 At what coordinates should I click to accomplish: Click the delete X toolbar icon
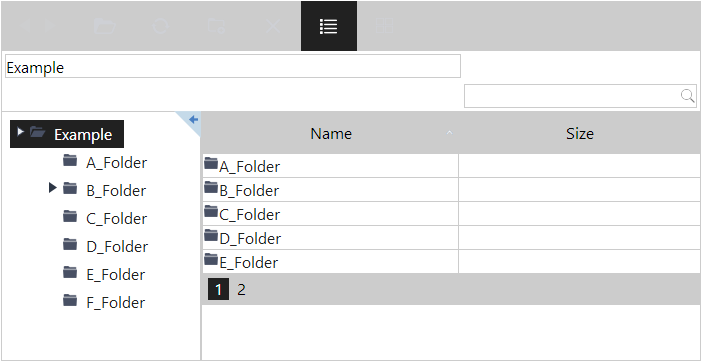273,26
